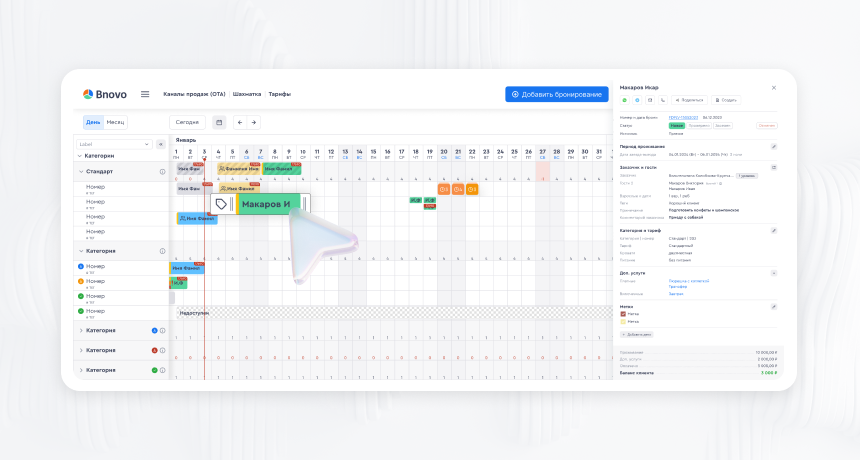
Task: Select the green Новое status tag
Action: (676, 125)
